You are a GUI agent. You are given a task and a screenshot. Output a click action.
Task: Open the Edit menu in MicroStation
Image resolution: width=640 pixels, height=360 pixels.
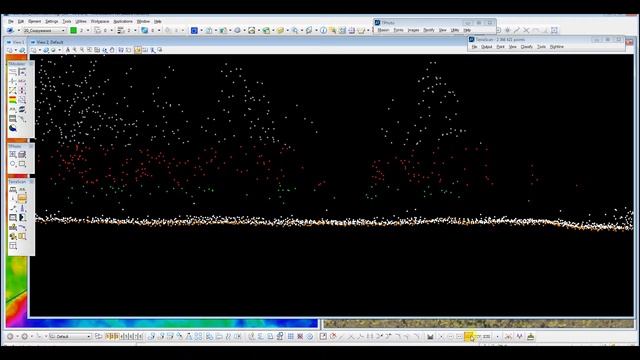coord(21,21)
